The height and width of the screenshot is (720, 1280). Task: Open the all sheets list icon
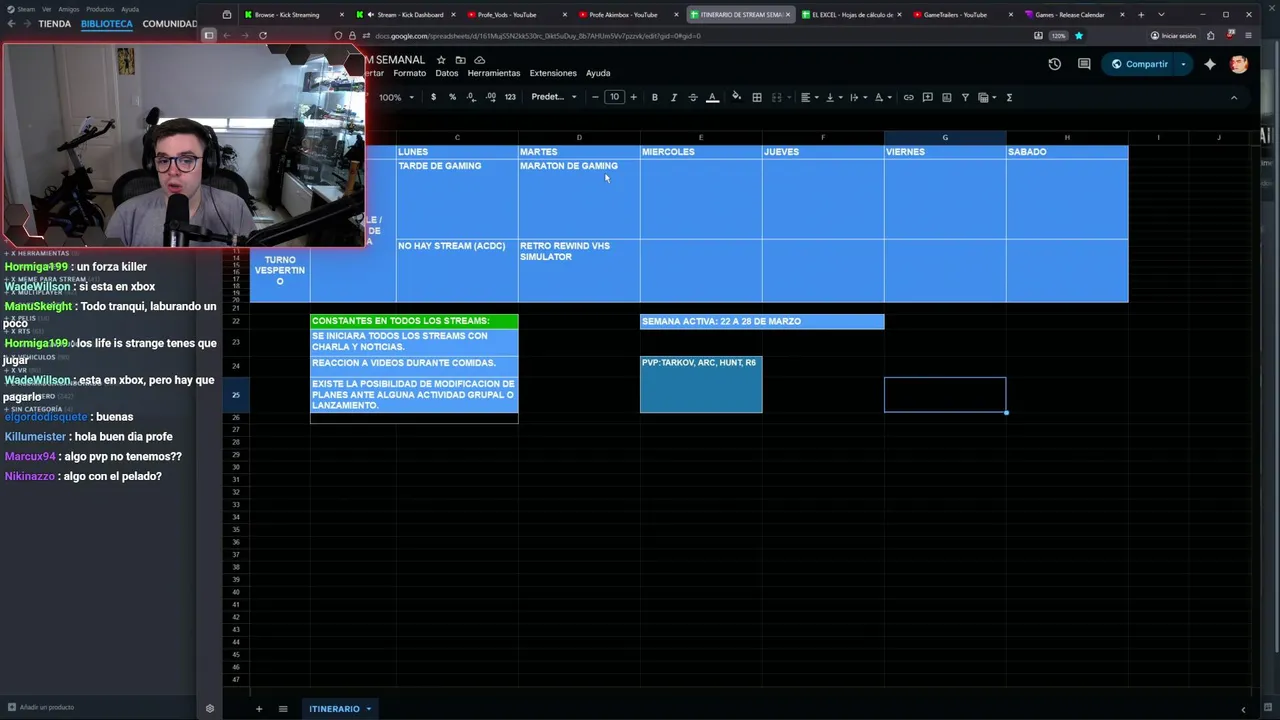point(283,709)
